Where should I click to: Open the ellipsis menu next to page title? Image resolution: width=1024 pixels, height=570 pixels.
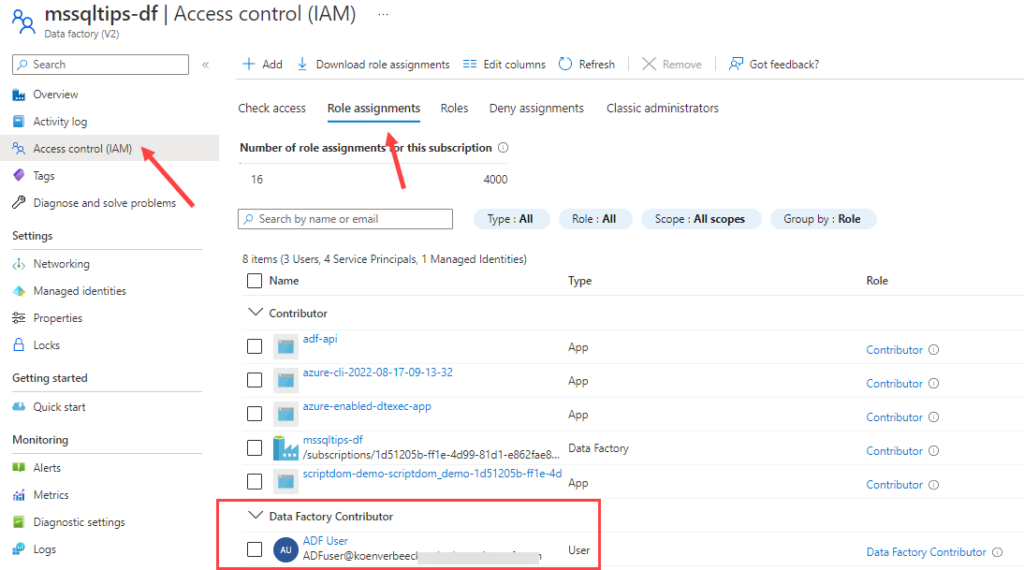(383, 14)
